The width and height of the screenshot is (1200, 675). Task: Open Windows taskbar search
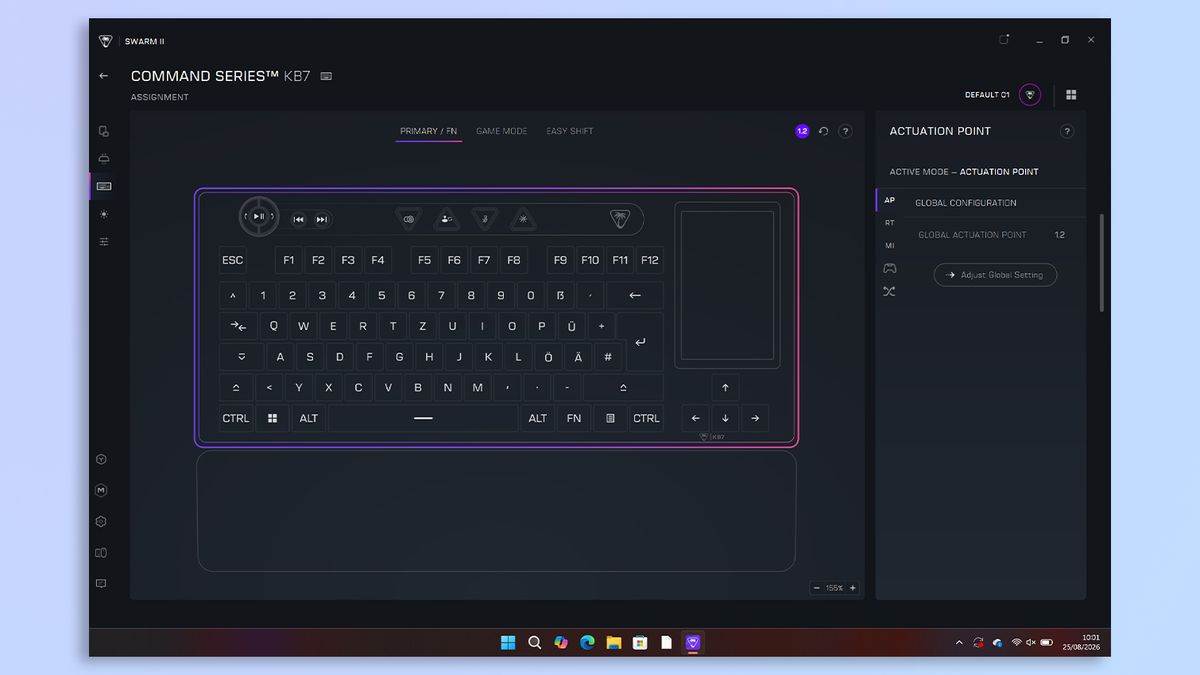point(535,642)
